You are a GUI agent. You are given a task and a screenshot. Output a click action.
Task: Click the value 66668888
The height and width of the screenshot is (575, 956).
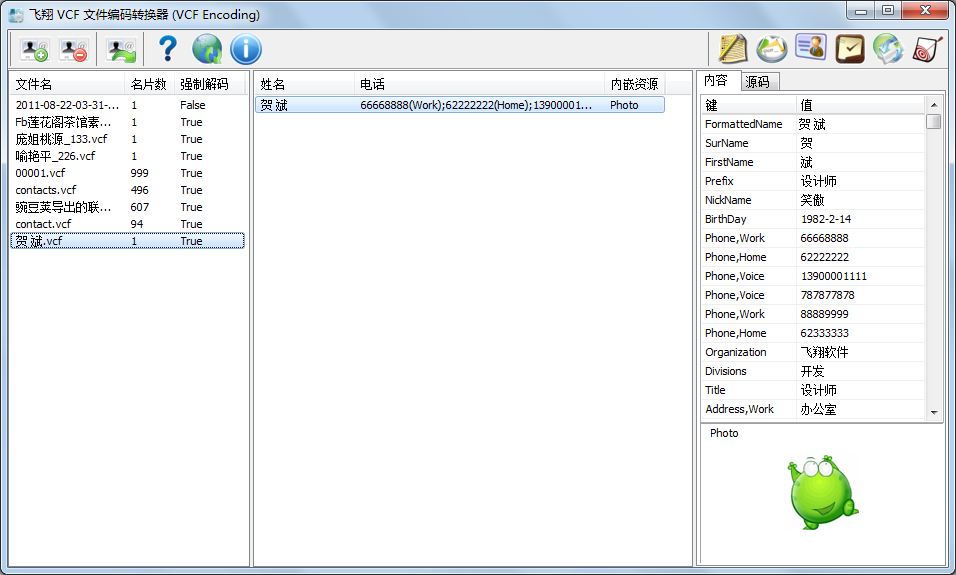point(824,238)
